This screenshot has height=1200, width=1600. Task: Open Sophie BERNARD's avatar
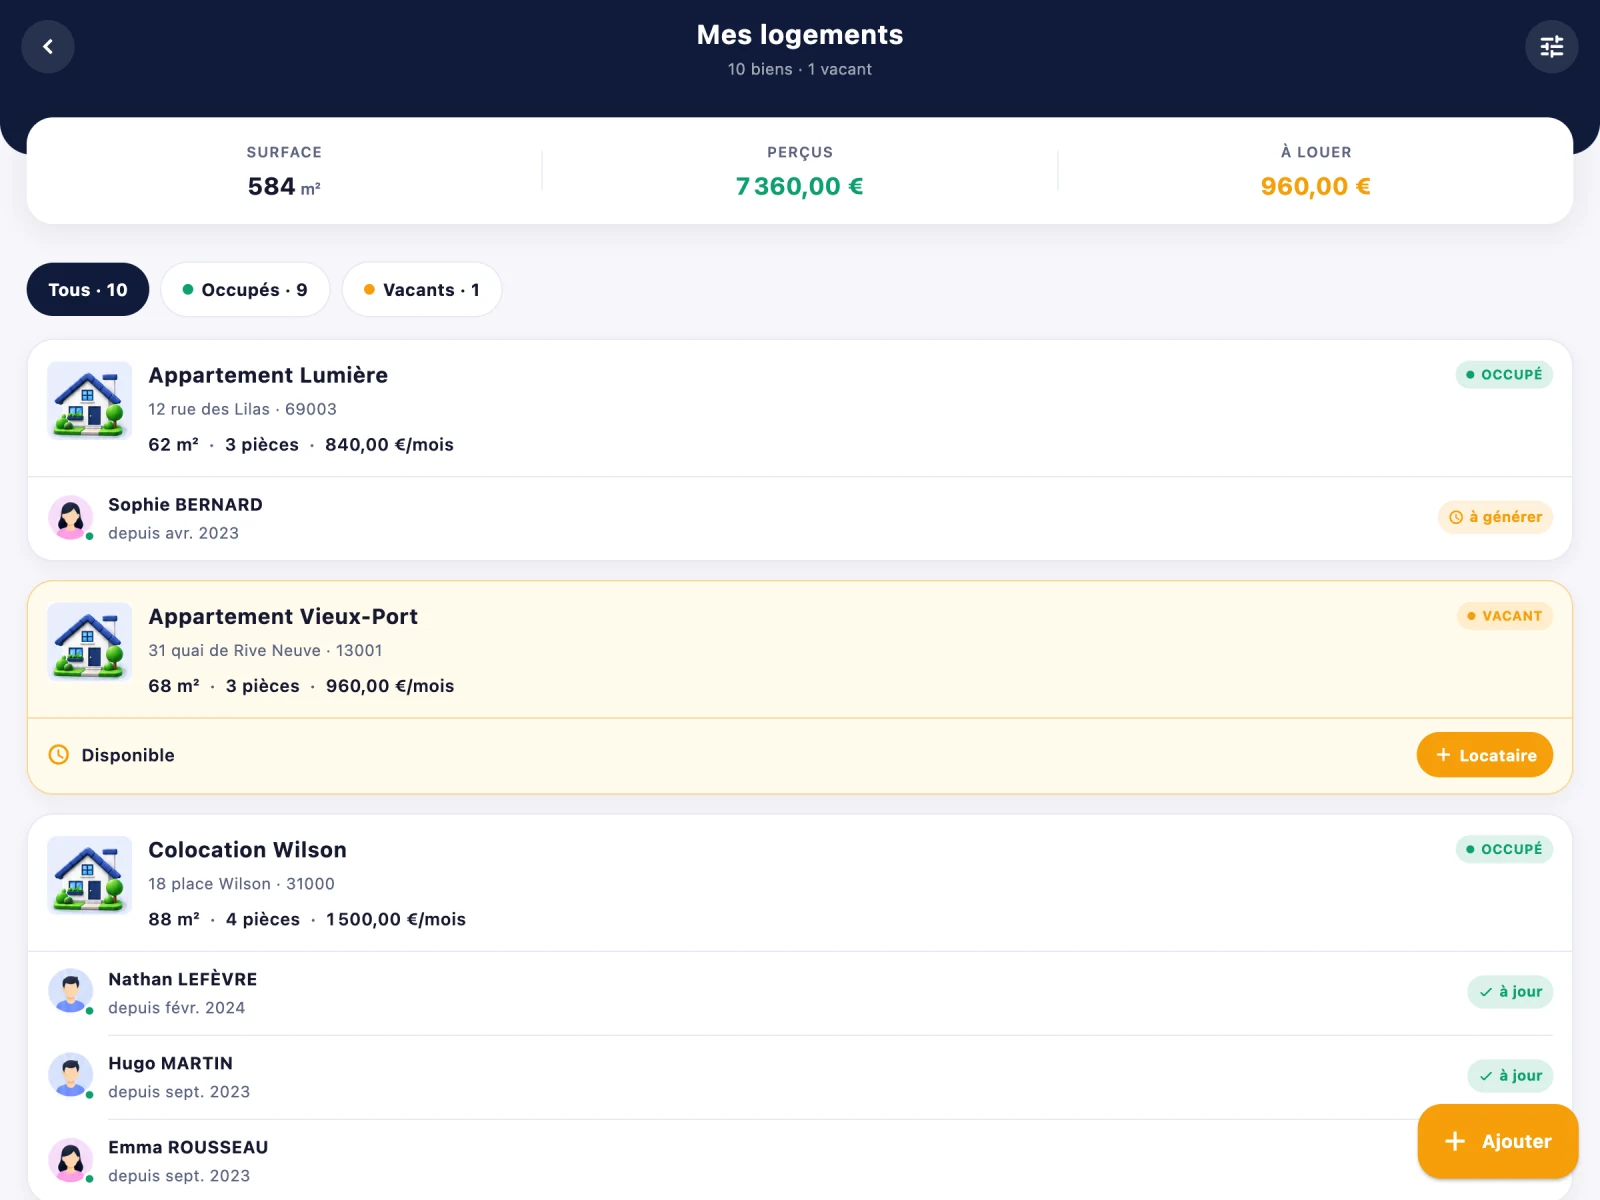pos(71,518)
